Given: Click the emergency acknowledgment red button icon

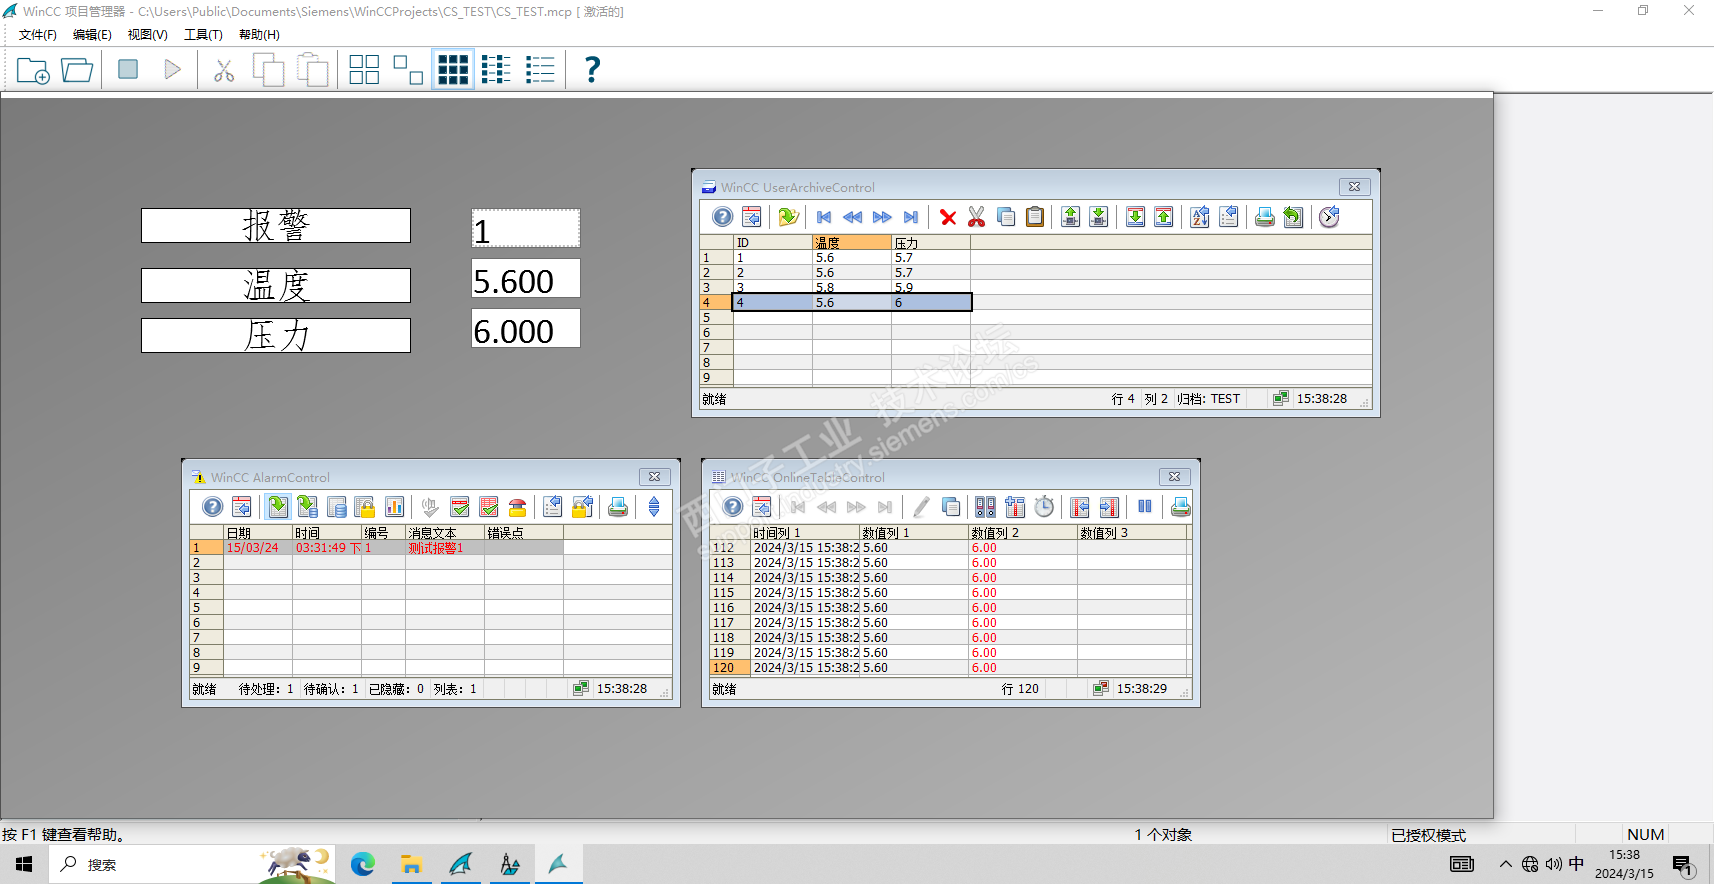Looking at the screenshot, I should coord(517,507).
